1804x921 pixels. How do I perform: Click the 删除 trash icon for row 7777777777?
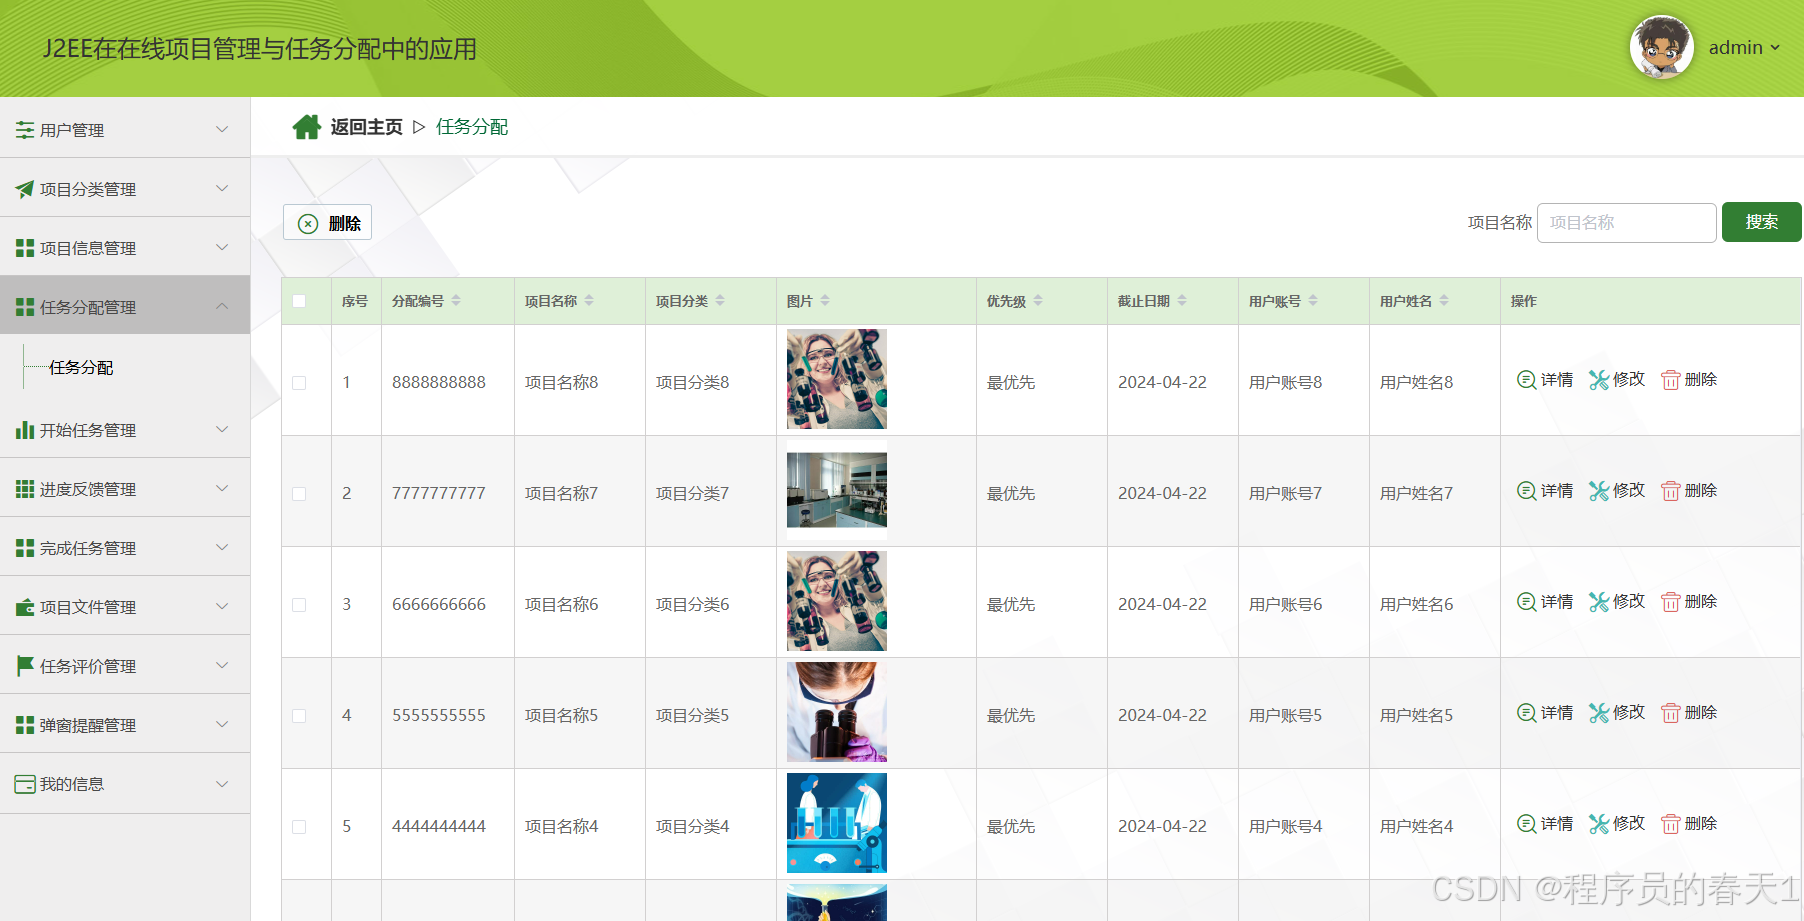[x=1670, y=491]
